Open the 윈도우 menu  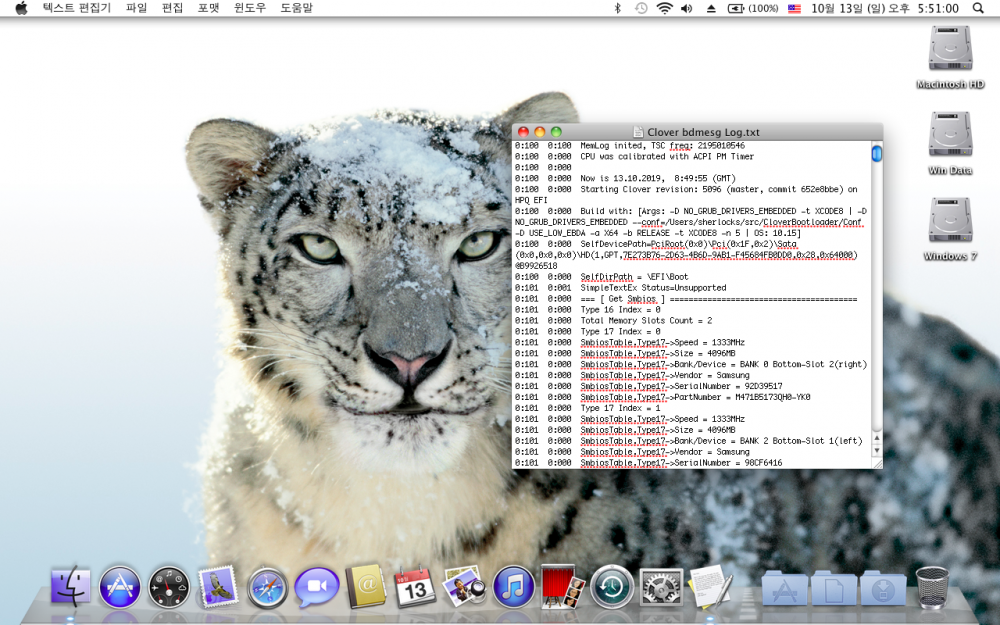(249, 8)
